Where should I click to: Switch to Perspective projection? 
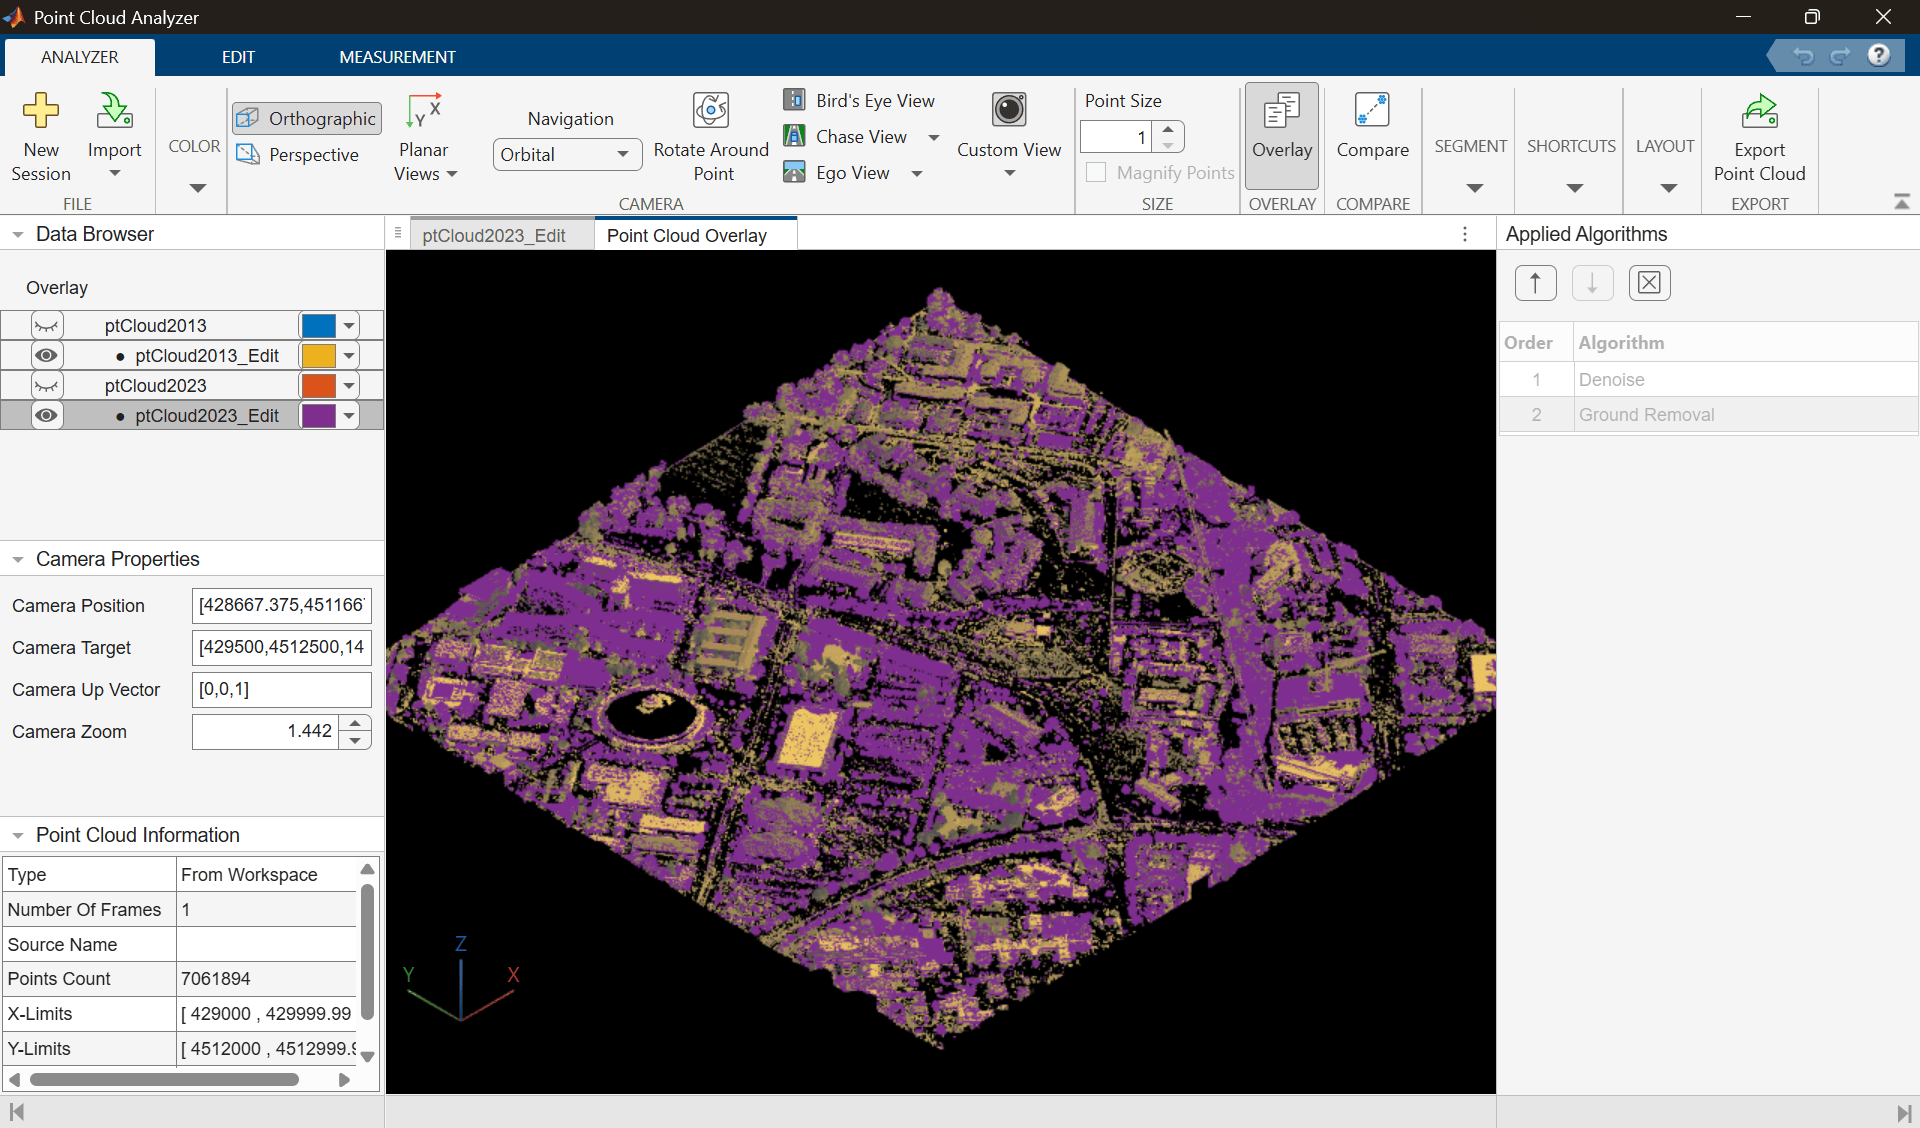[298, 154]
